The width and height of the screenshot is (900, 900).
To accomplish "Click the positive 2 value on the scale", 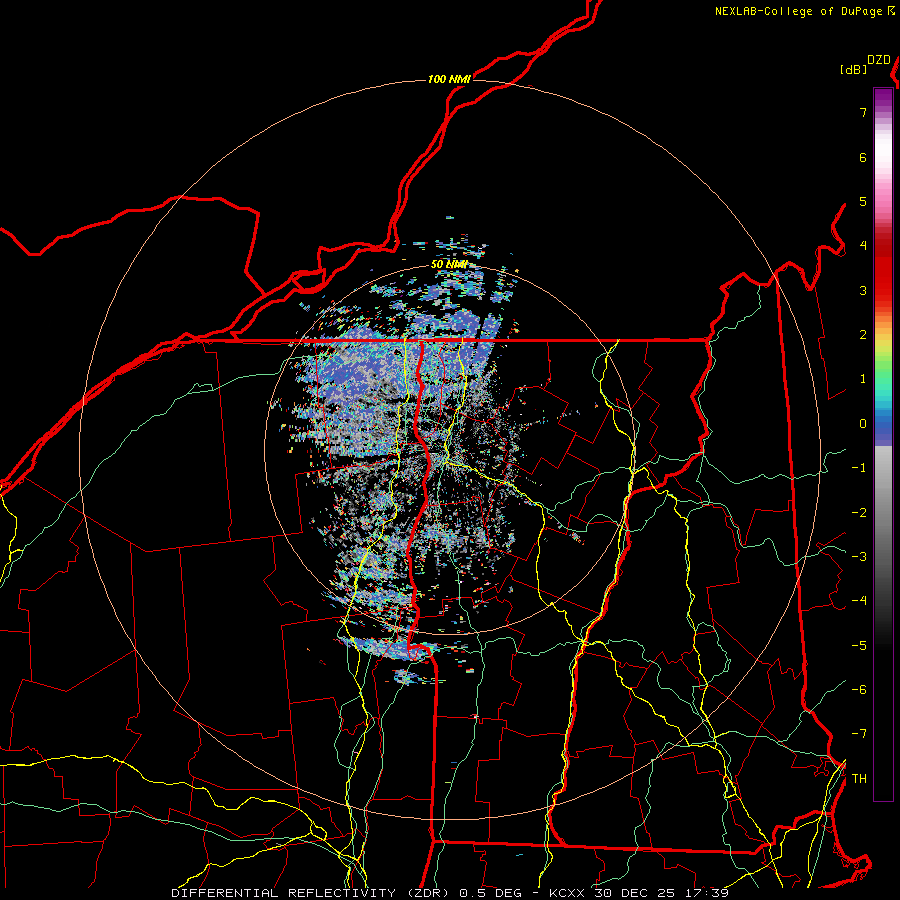I will click(863, 335).
